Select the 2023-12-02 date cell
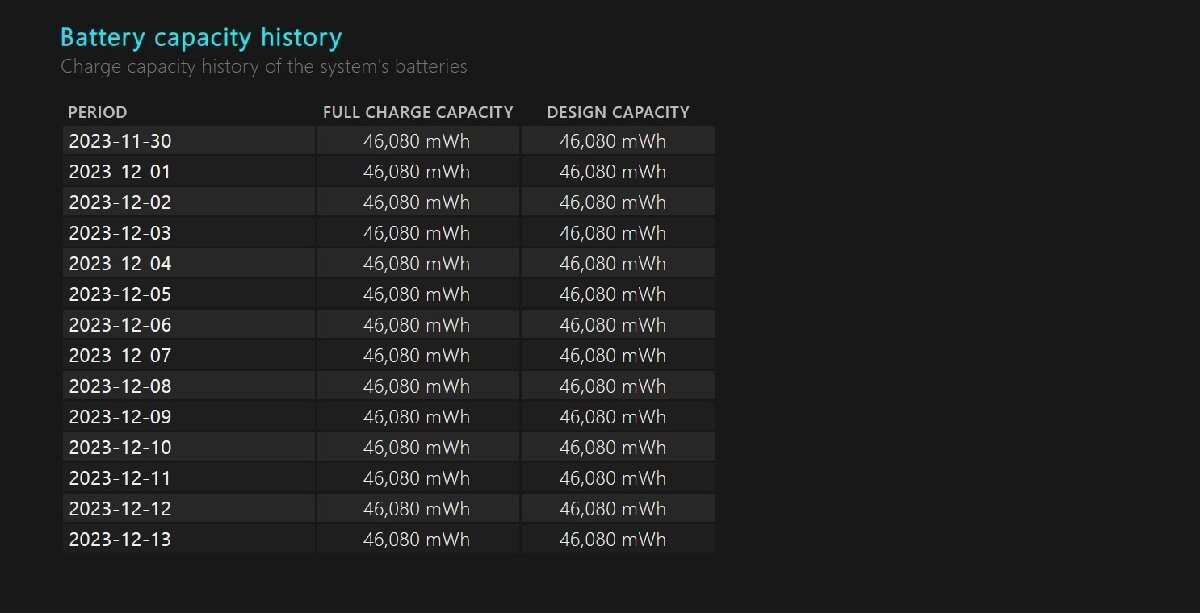The height and width of the screenshot is (613, 1200). point(120,202)
